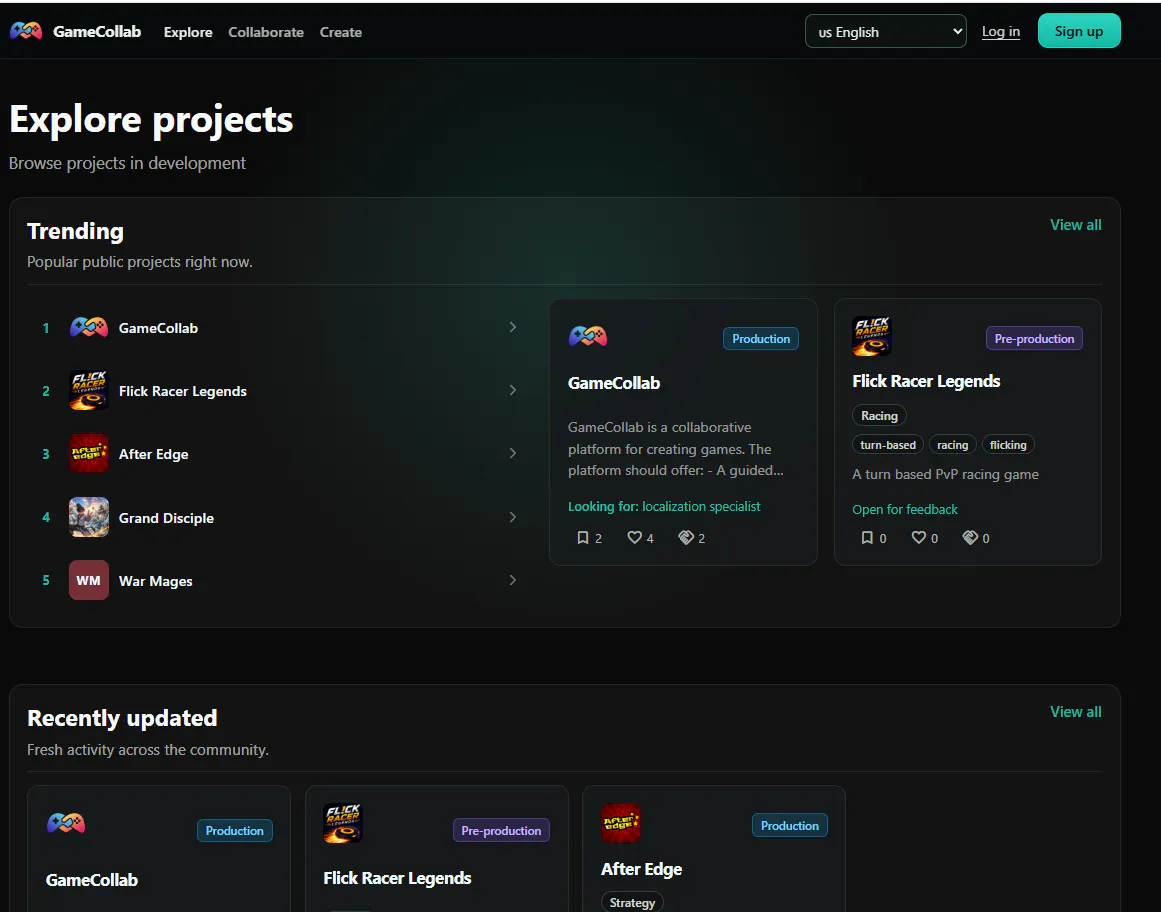
Task: Click Grand Disciple thumbnail in trending list
Action: click(x=89, y=517)
